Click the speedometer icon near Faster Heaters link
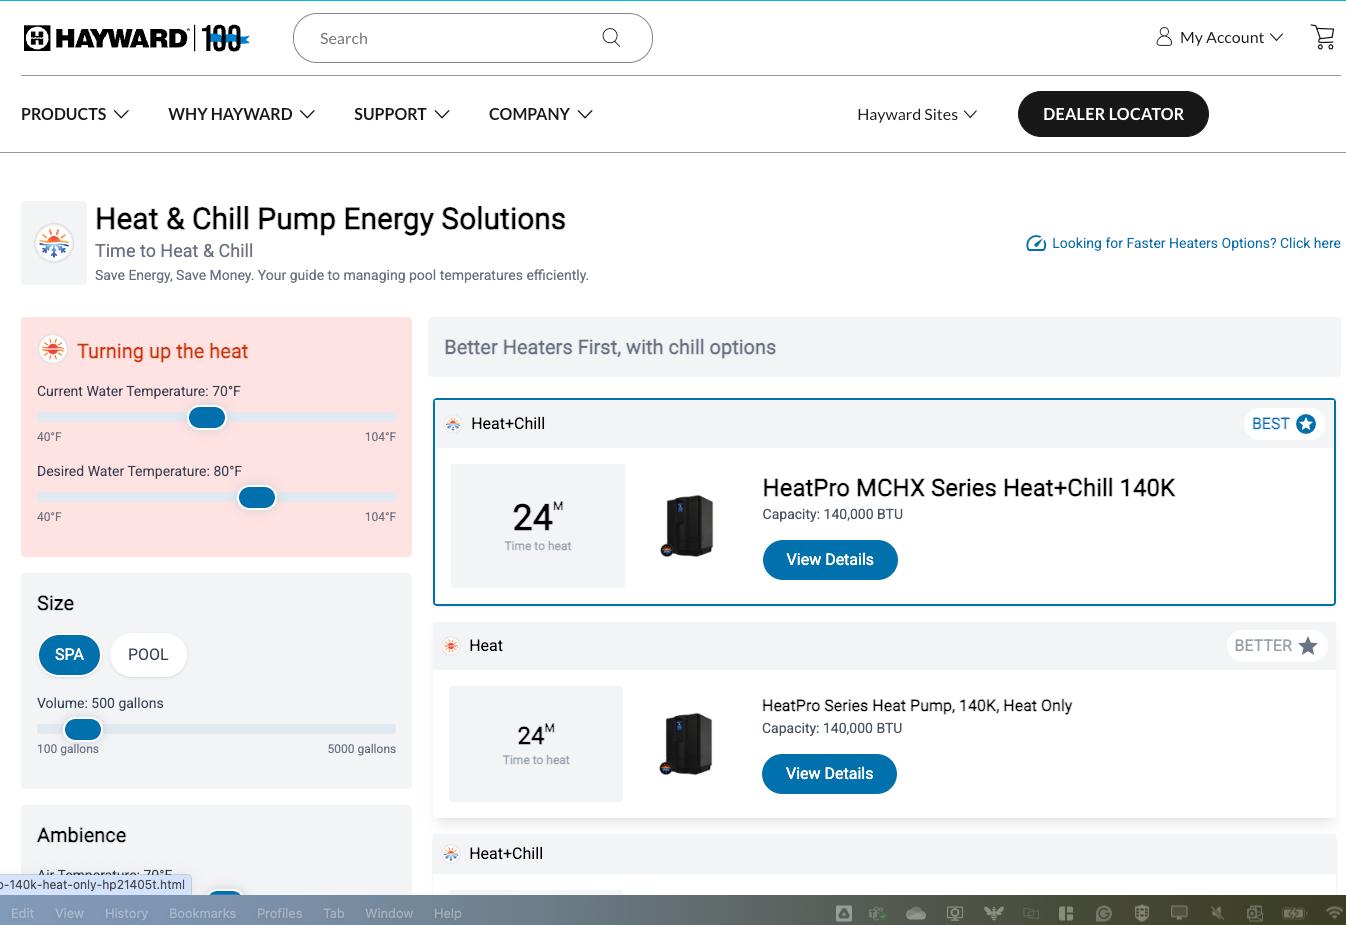Image resolution: width=1346 pixels, height=925 pixels. point(1036,243)
